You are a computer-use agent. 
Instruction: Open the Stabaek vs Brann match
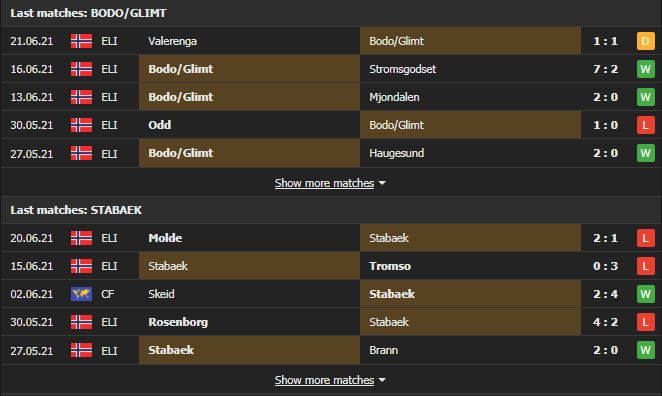coord(331,350)
